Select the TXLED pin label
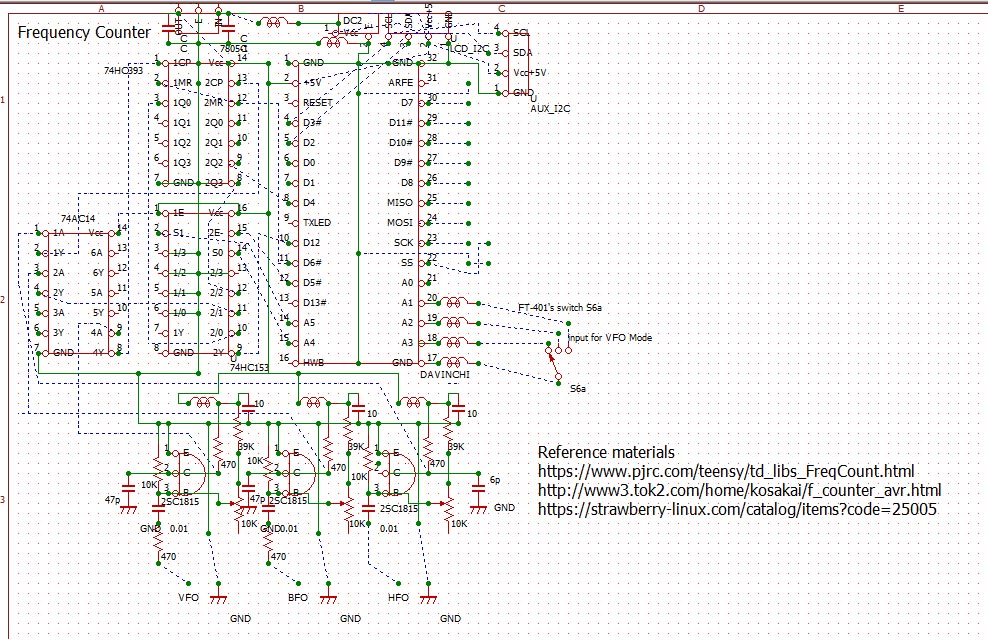 316,222
